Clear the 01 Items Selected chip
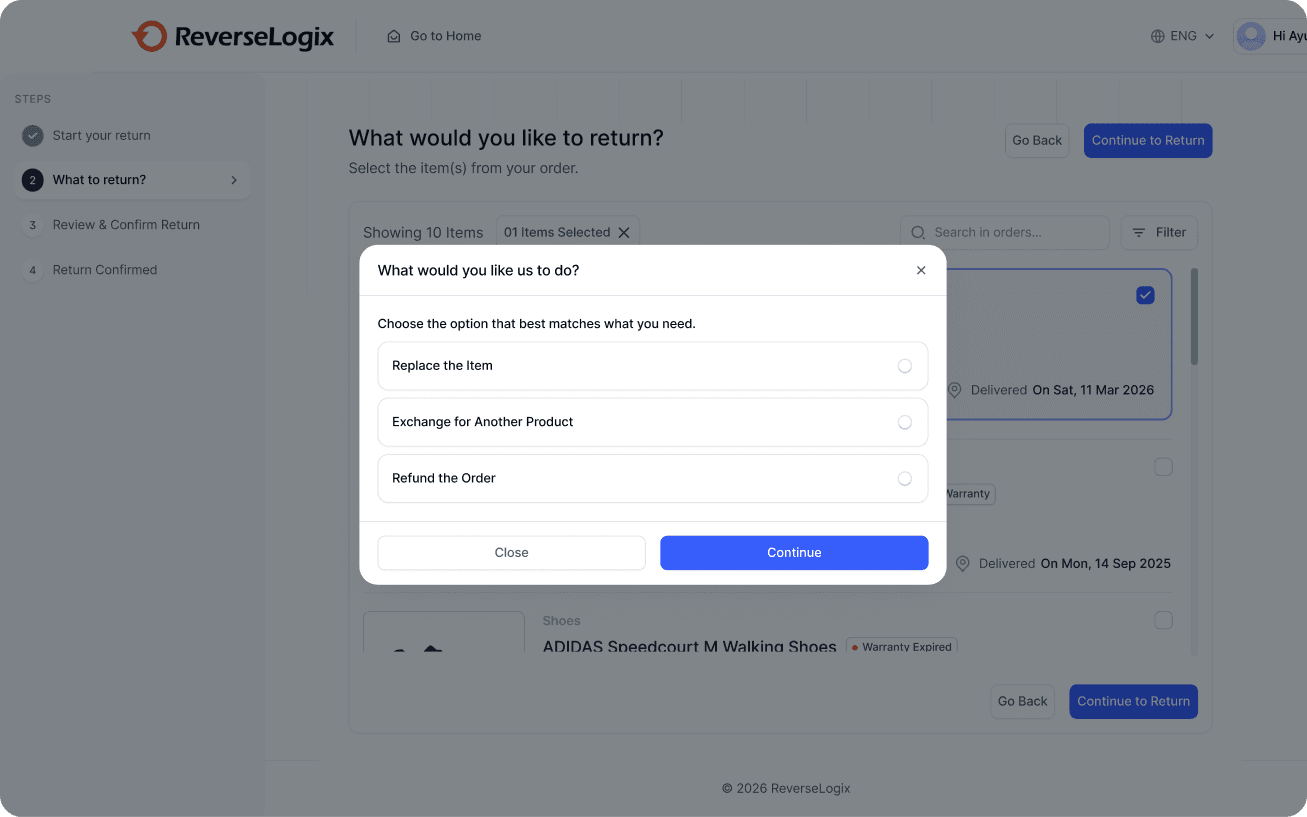1307x817 pixels. click(624, 232)
